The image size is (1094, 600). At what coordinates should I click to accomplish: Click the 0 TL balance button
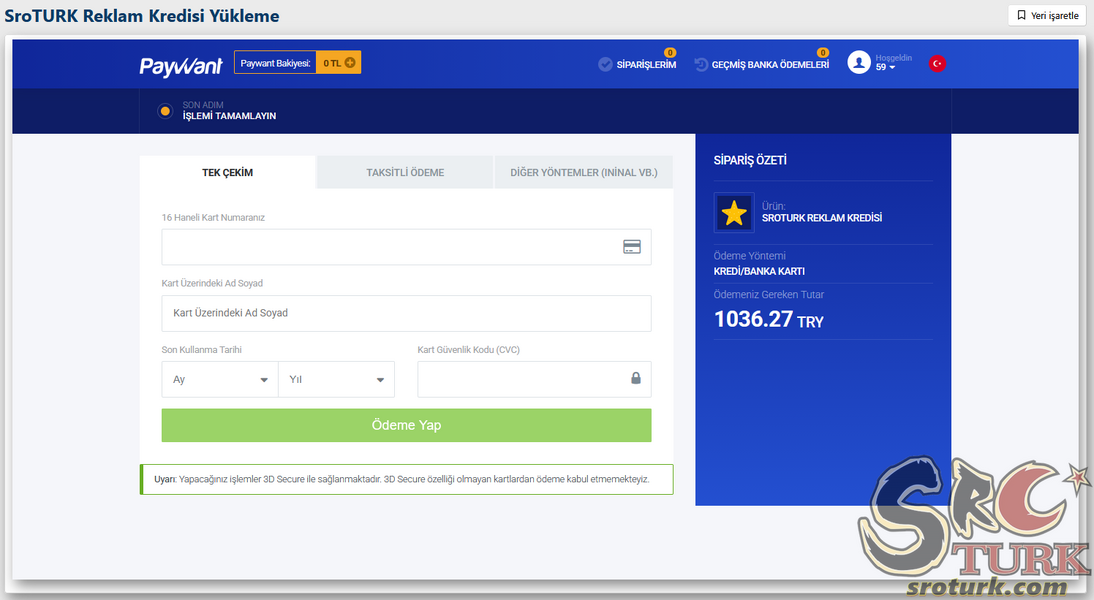pyautogui.click(x=338, y=63)
